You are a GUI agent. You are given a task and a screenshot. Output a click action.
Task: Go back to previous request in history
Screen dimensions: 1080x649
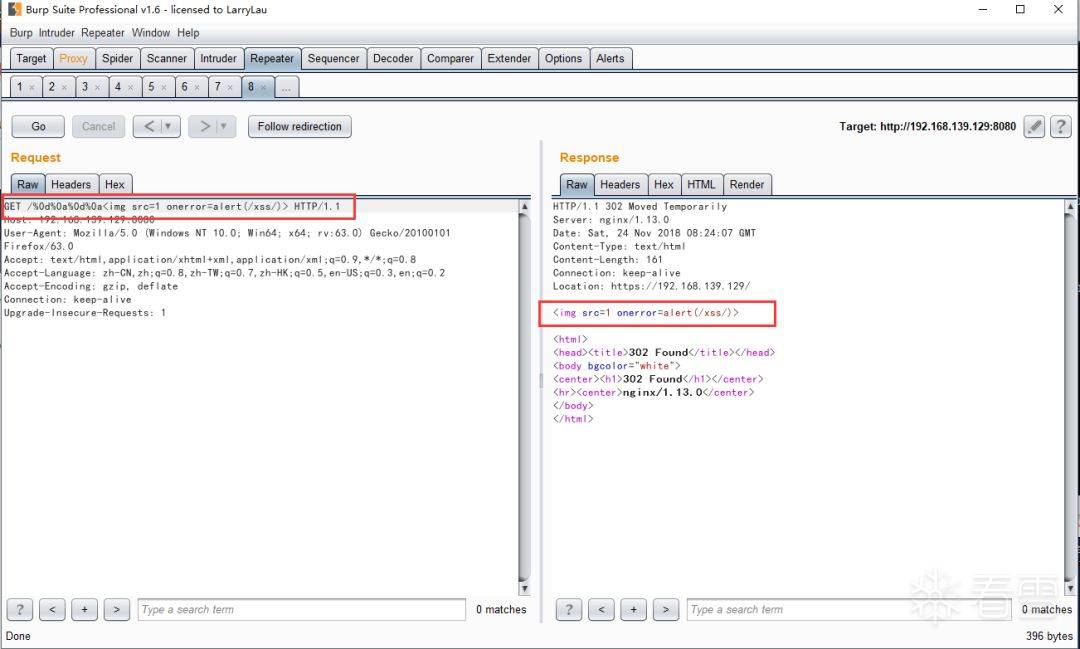(148, 127)
